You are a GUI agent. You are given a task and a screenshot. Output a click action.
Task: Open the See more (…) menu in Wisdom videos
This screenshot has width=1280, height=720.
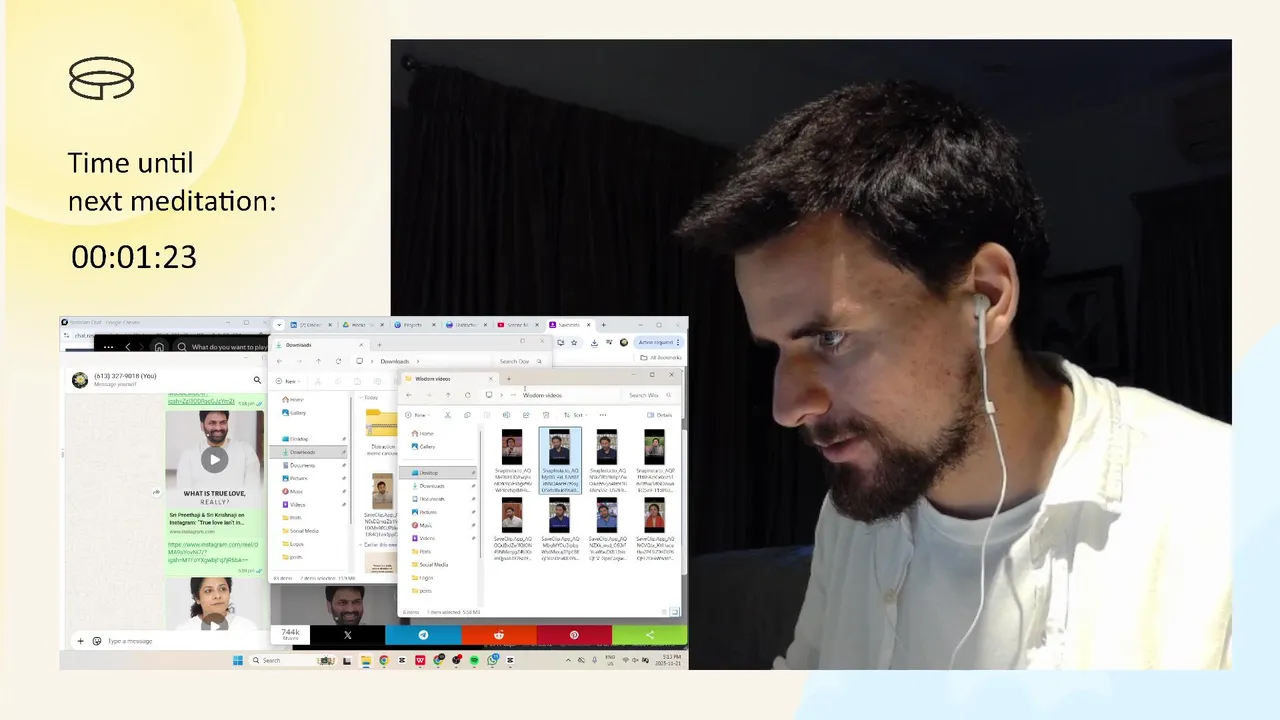(603, 414)
